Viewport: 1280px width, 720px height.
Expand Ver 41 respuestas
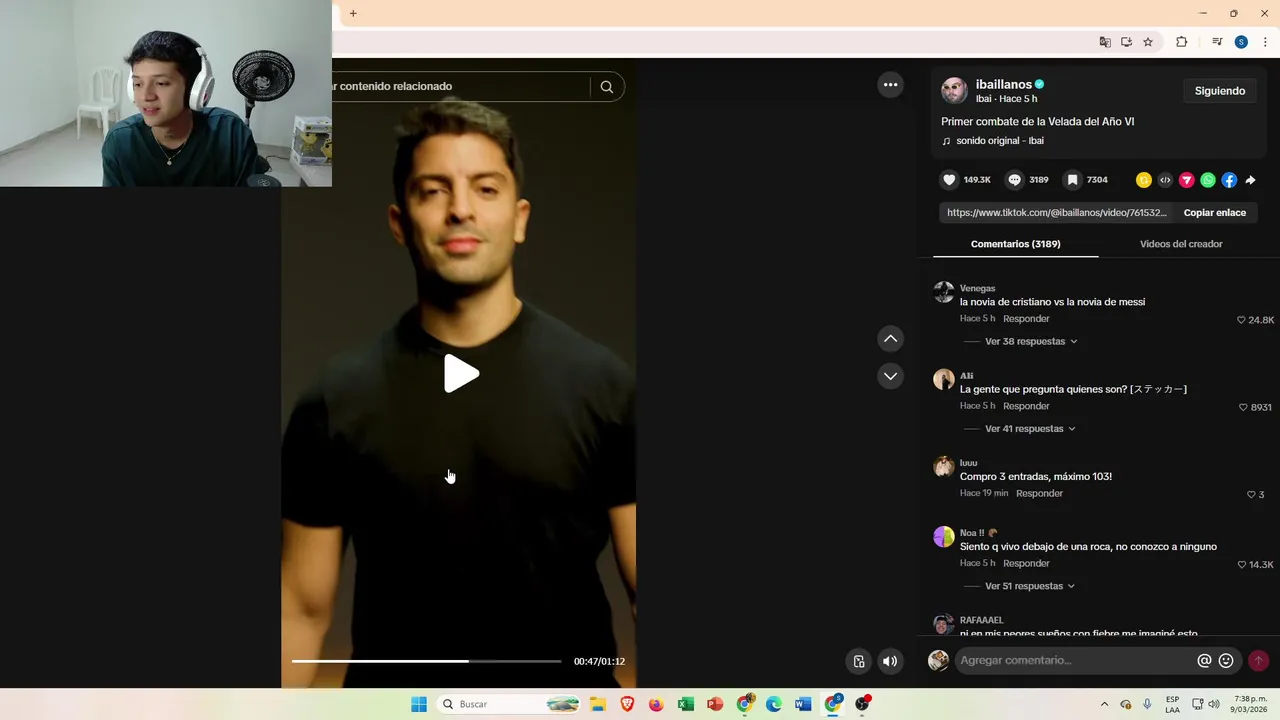point(1030,428)
